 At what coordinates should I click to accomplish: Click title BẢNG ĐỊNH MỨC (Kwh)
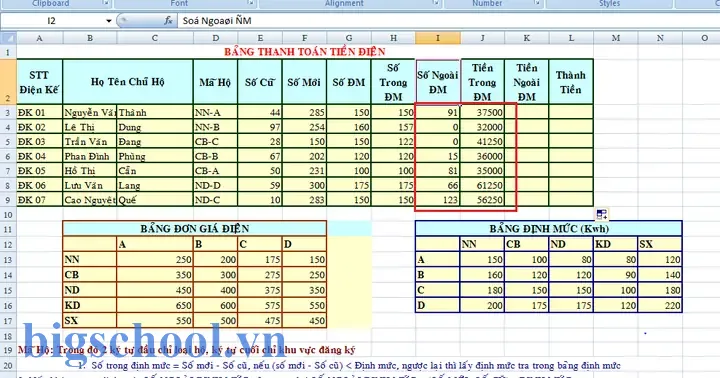coord(549,229)
